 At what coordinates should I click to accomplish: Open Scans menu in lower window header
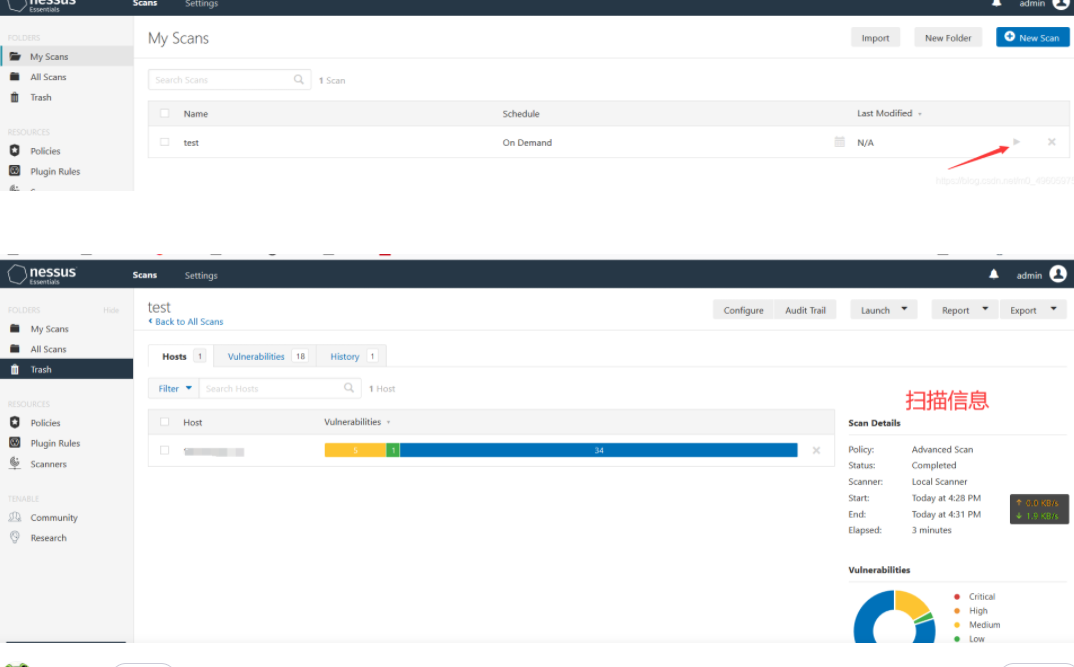[145, 275]
